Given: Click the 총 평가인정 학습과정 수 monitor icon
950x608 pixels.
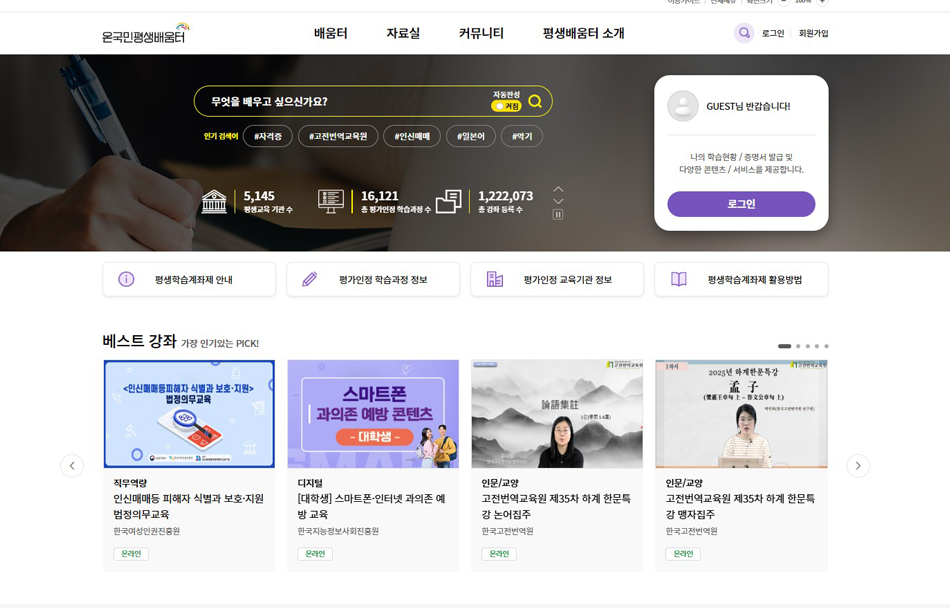Looking at the screenshot, I should [x=331, y=201].
